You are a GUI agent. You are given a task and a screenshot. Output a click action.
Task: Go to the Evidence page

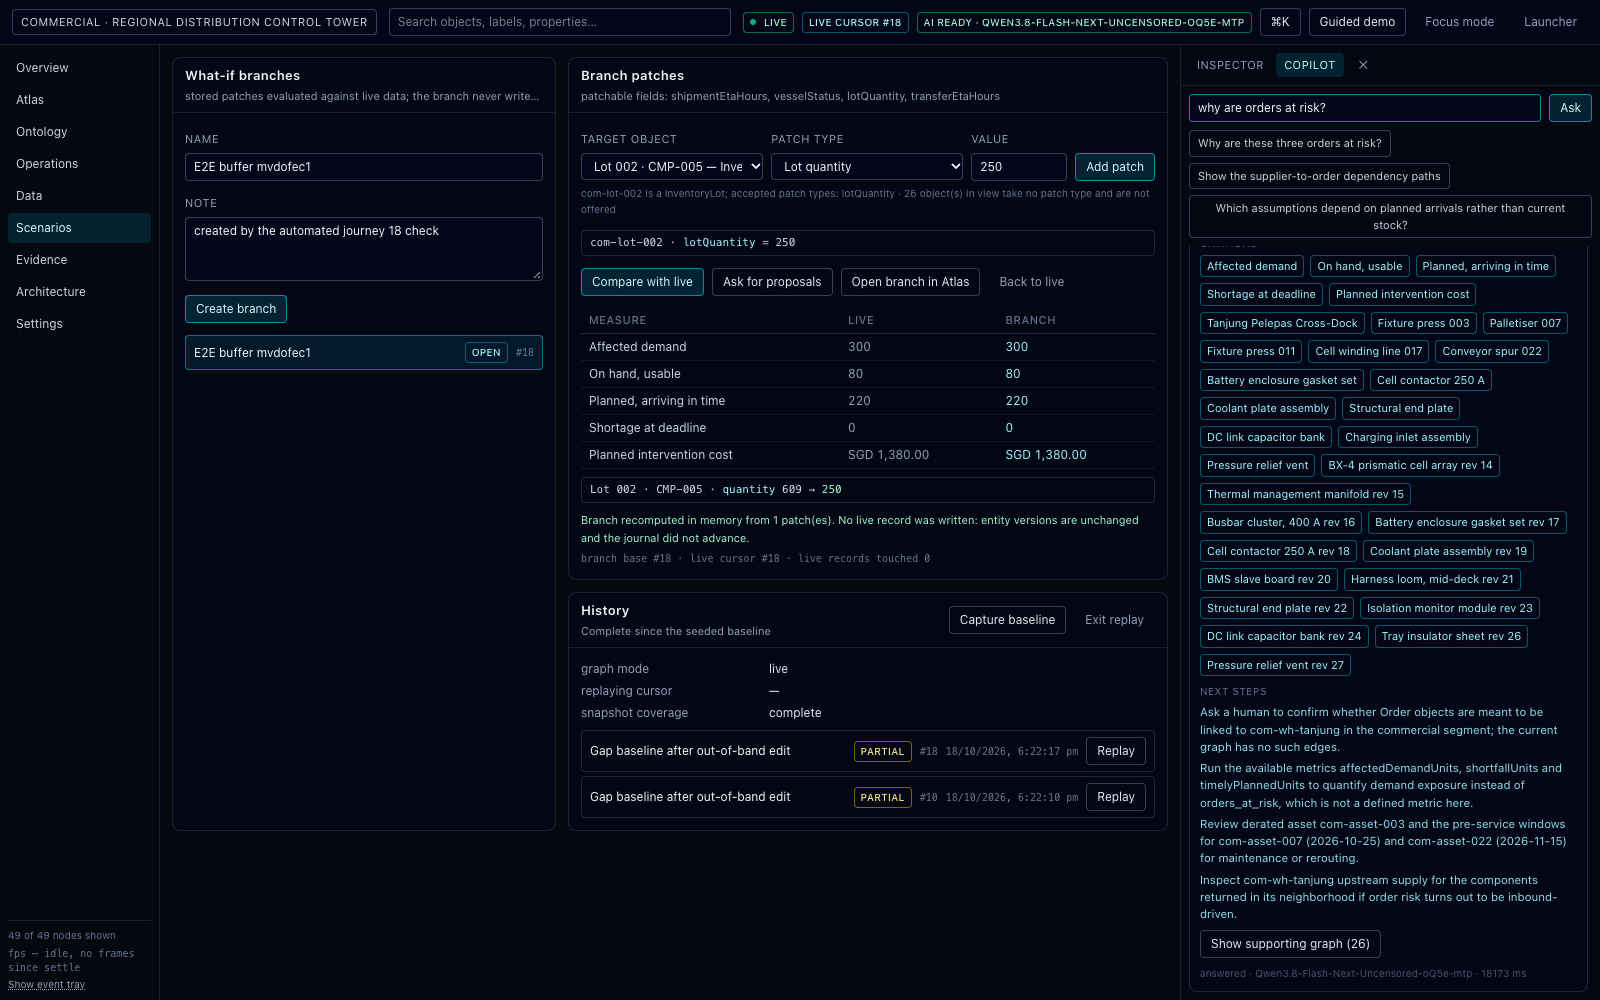[x=79, y=260]
